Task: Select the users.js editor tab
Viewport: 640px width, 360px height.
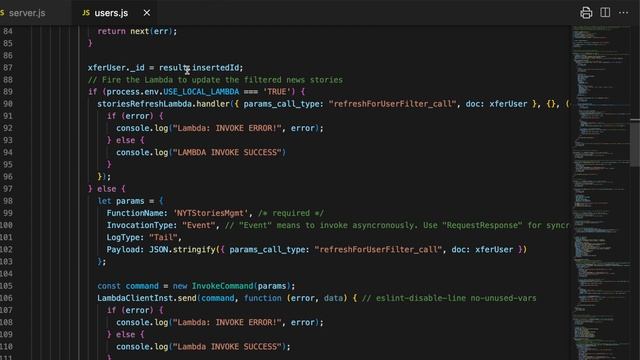Action: click(111, 13)
